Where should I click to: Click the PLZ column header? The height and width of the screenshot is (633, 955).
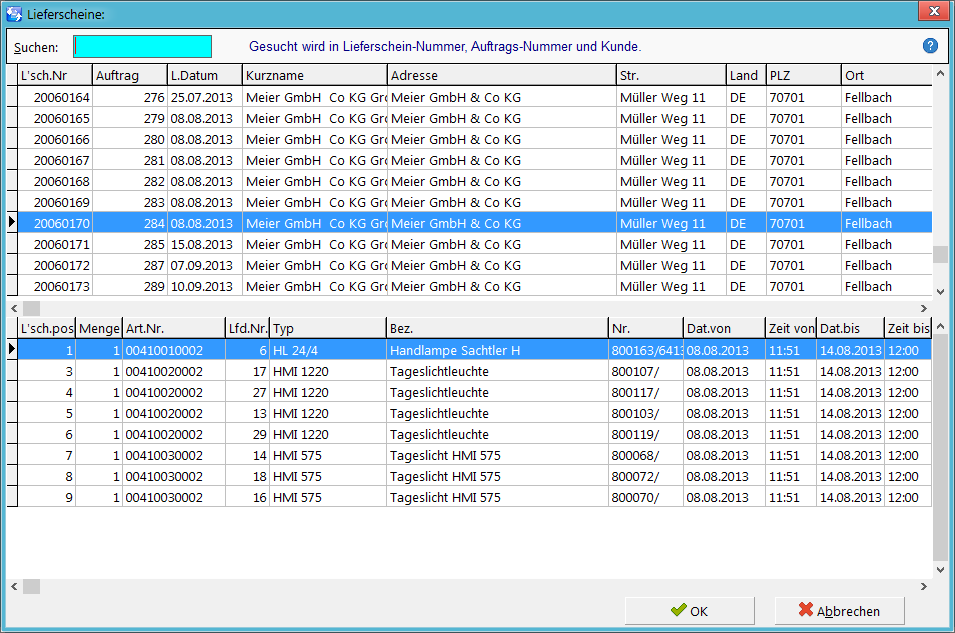803,76
